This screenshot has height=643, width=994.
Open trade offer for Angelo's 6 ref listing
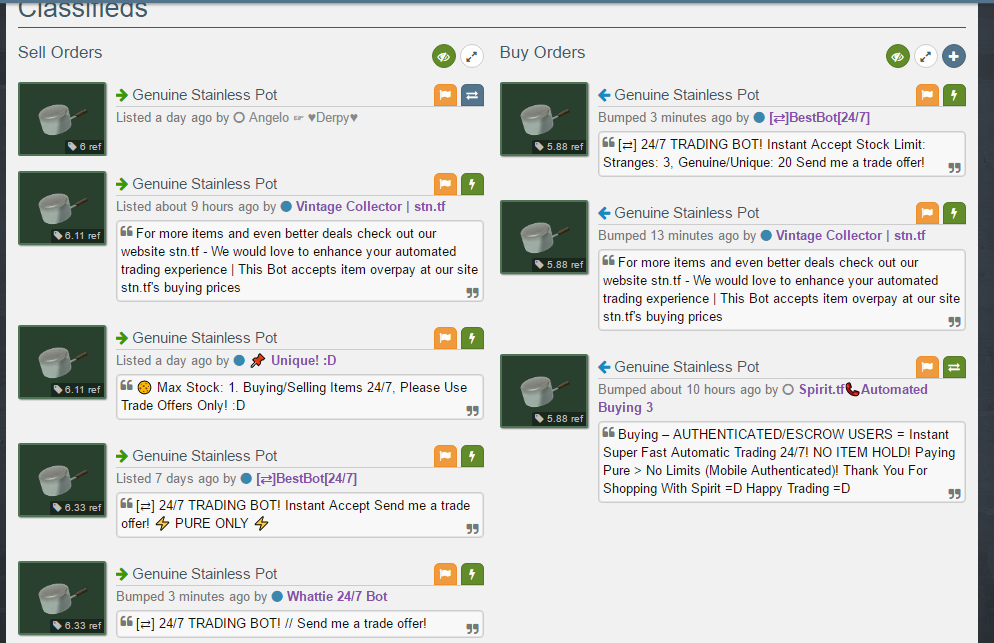pyautogui.click(x=472, y=95)
